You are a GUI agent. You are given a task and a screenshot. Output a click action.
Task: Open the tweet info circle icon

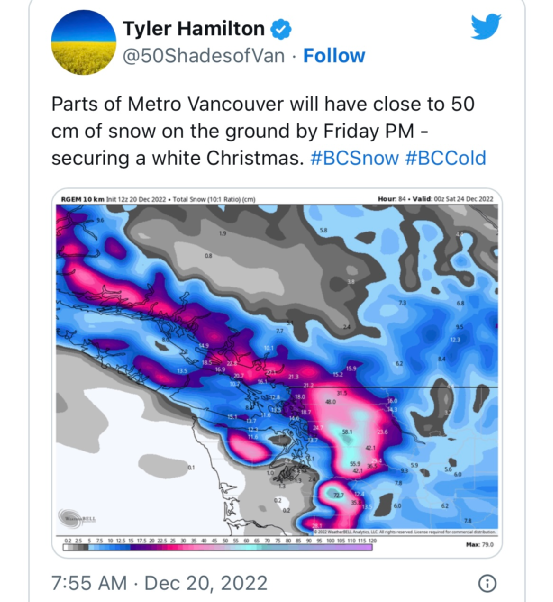coord(487,583)
